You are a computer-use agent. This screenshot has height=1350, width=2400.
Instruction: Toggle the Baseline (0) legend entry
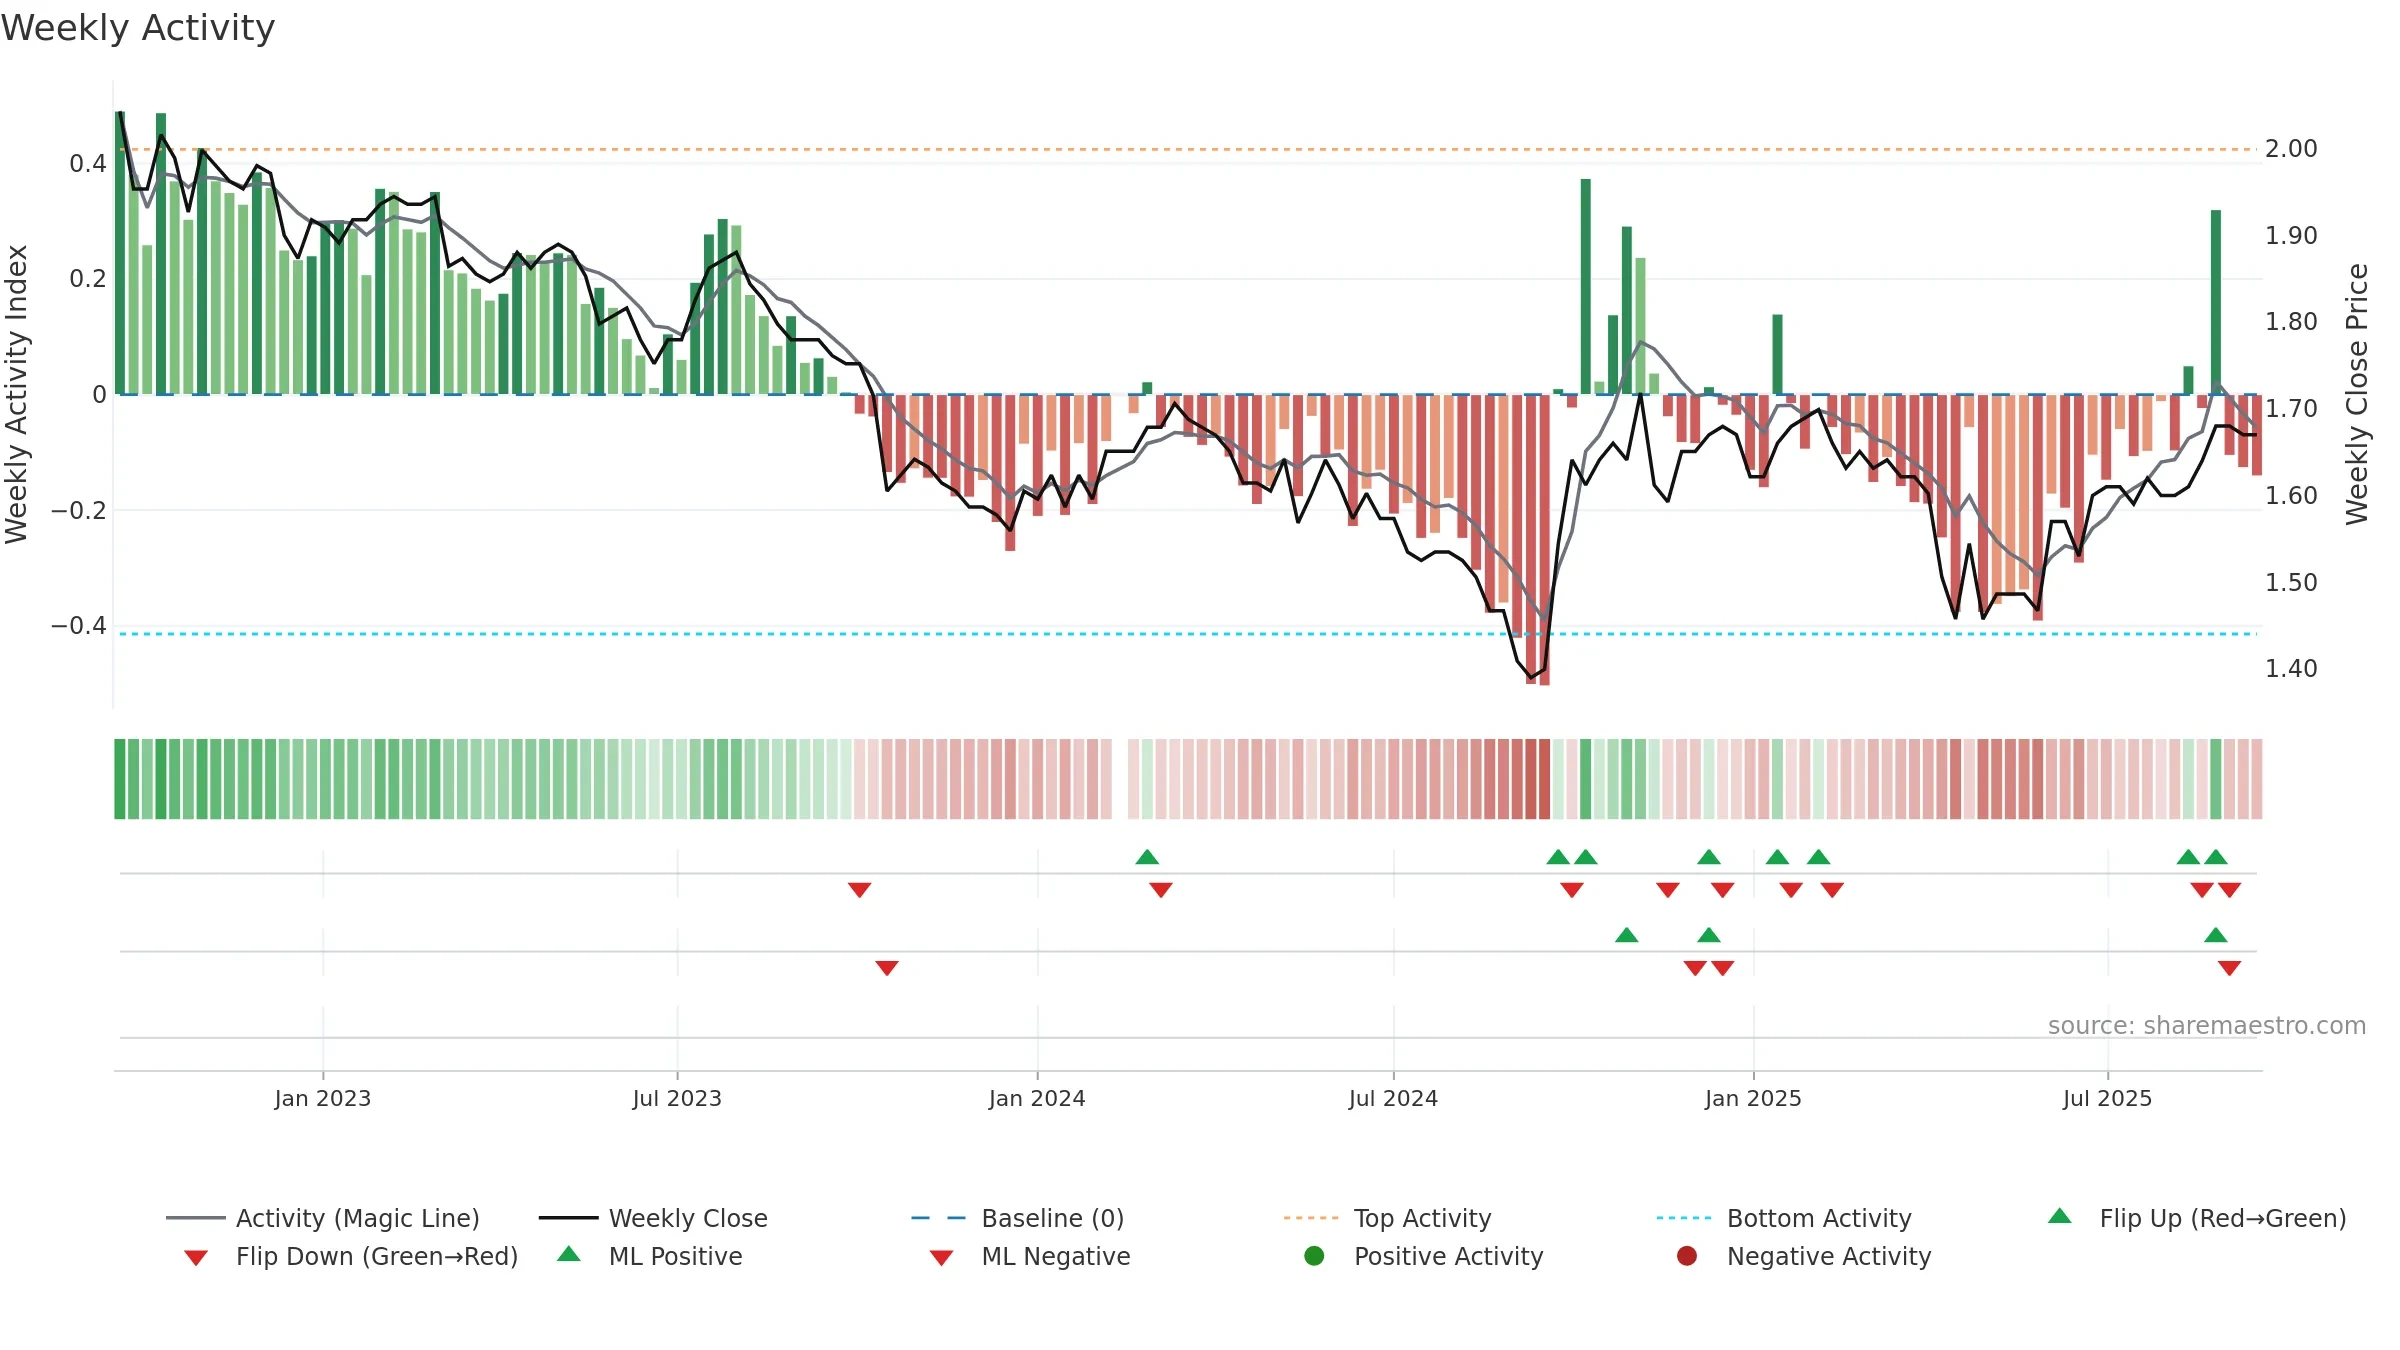[x=1018, y=1218]
